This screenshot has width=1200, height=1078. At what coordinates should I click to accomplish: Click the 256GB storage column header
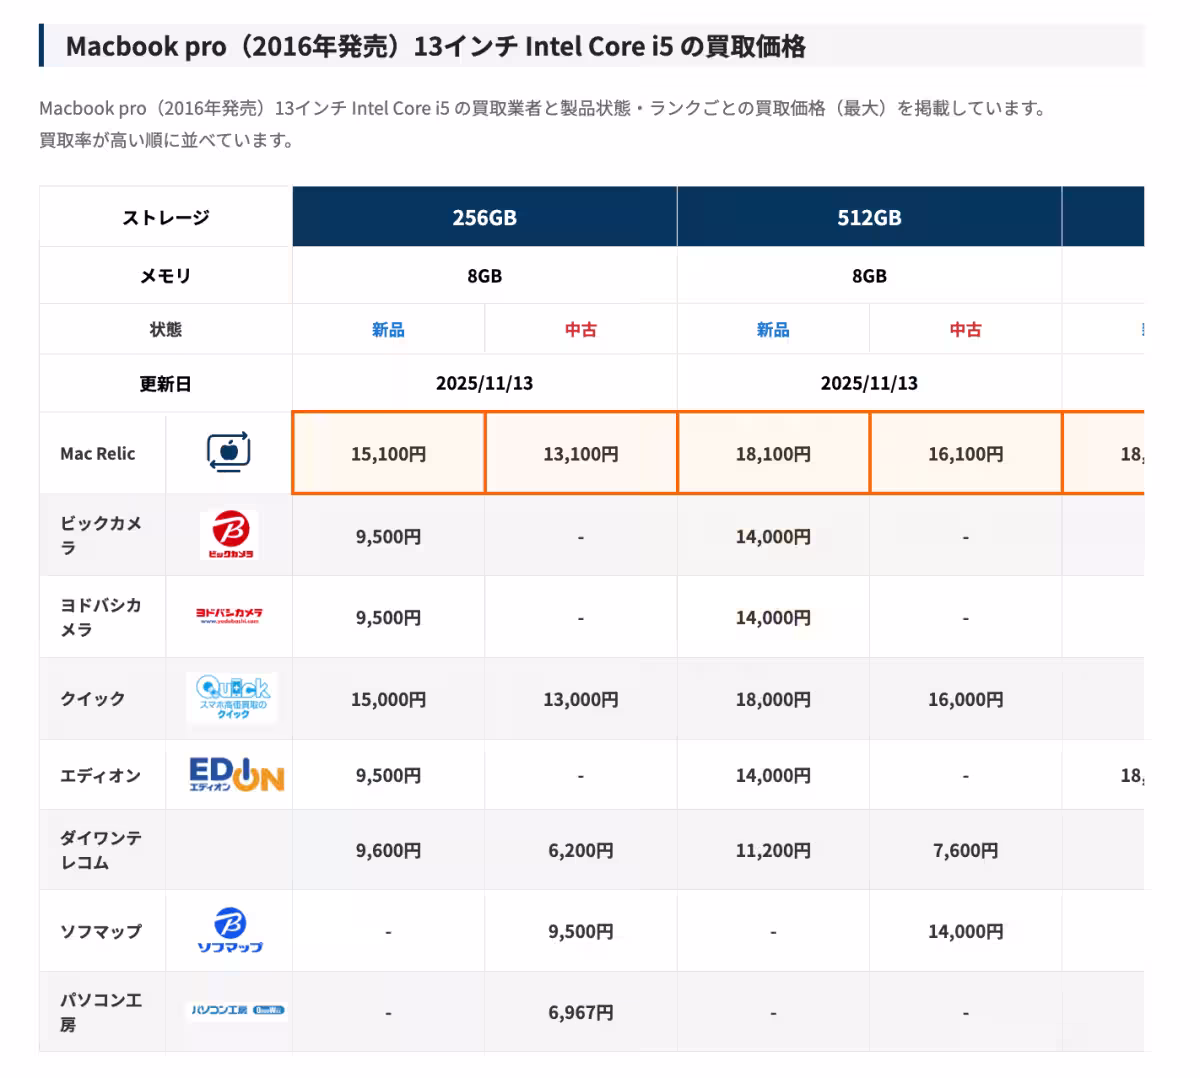484,217
